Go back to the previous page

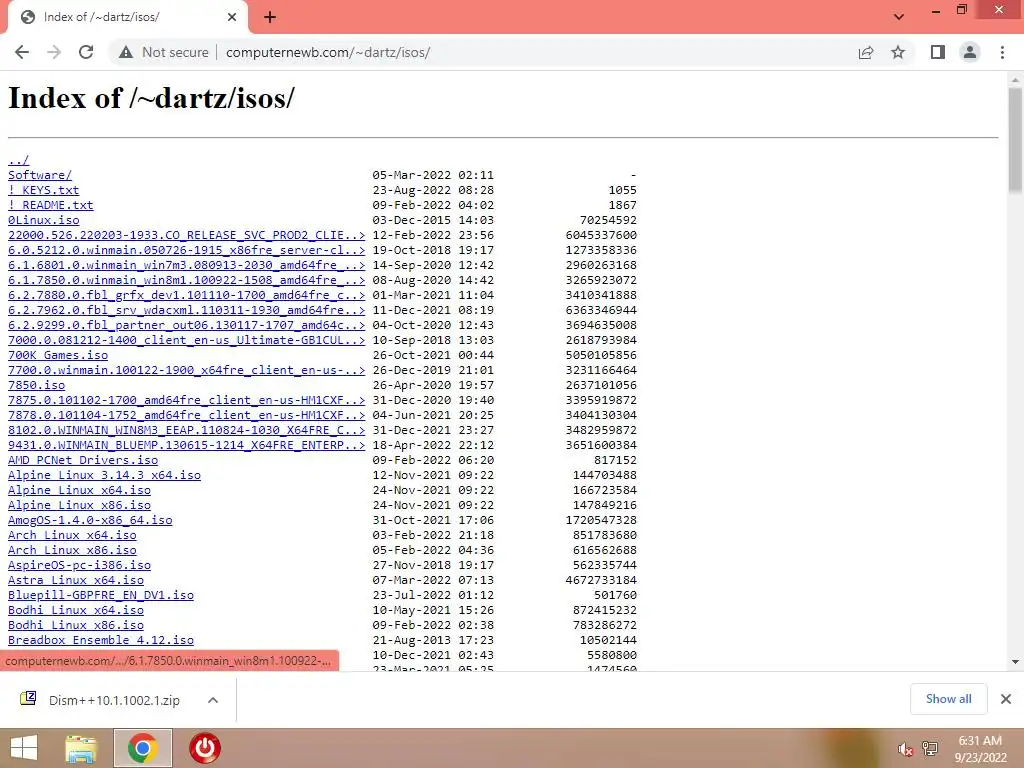click(x=22, y=52)
